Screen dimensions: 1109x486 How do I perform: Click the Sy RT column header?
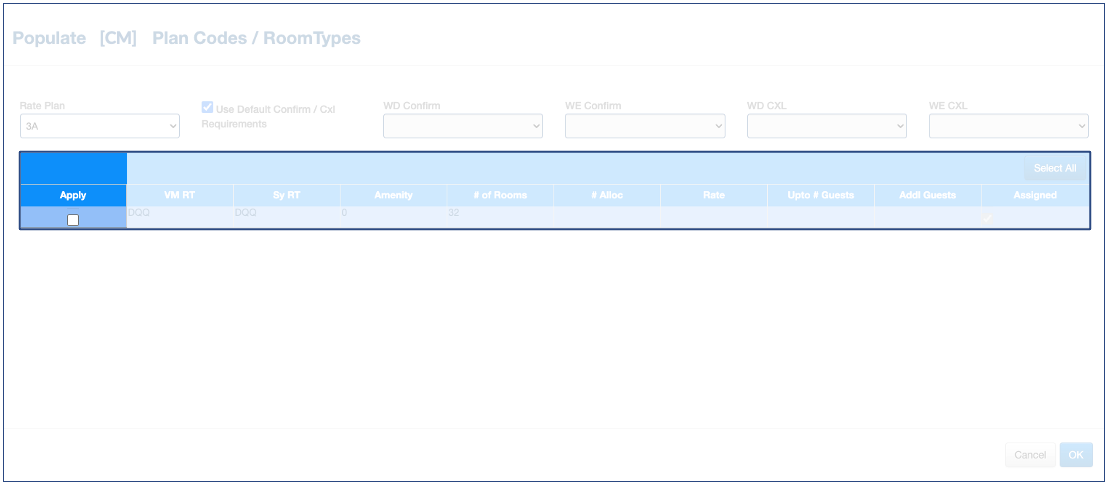pyautogui.click(x=286, y=195)
